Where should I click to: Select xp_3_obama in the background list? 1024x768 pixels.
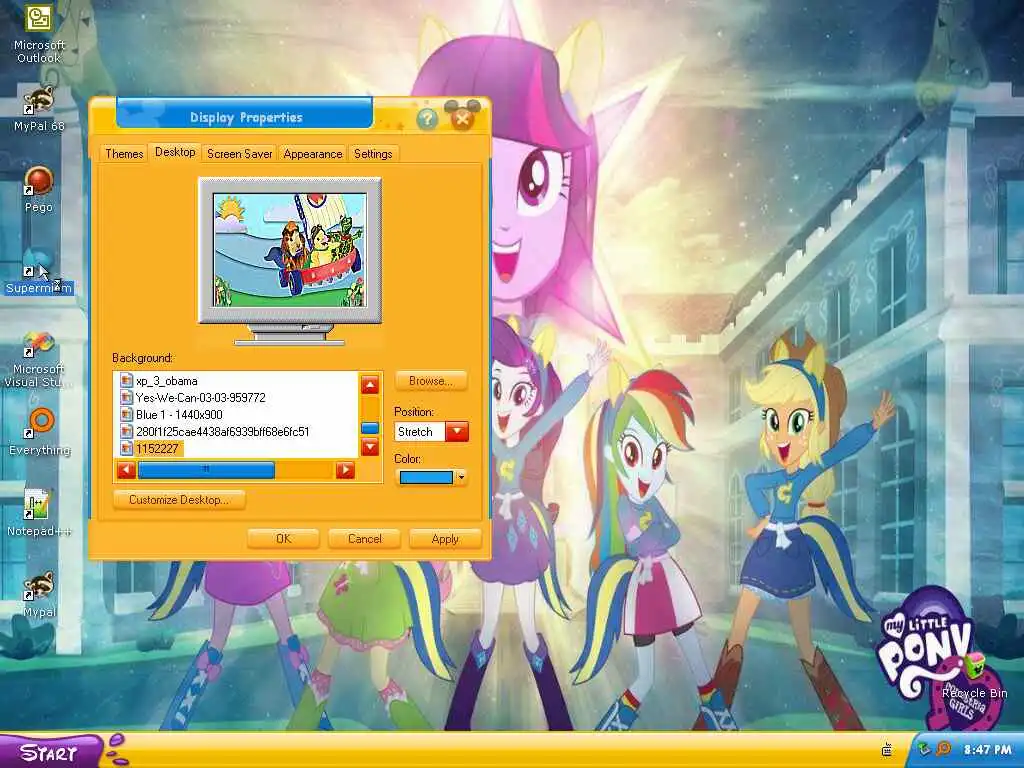click(x=167, y=381)
